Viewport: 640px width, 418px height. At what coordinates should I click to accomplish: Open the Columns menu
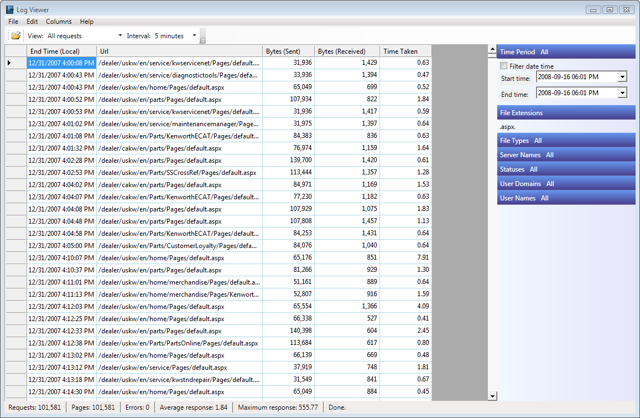tap(58, 21)
